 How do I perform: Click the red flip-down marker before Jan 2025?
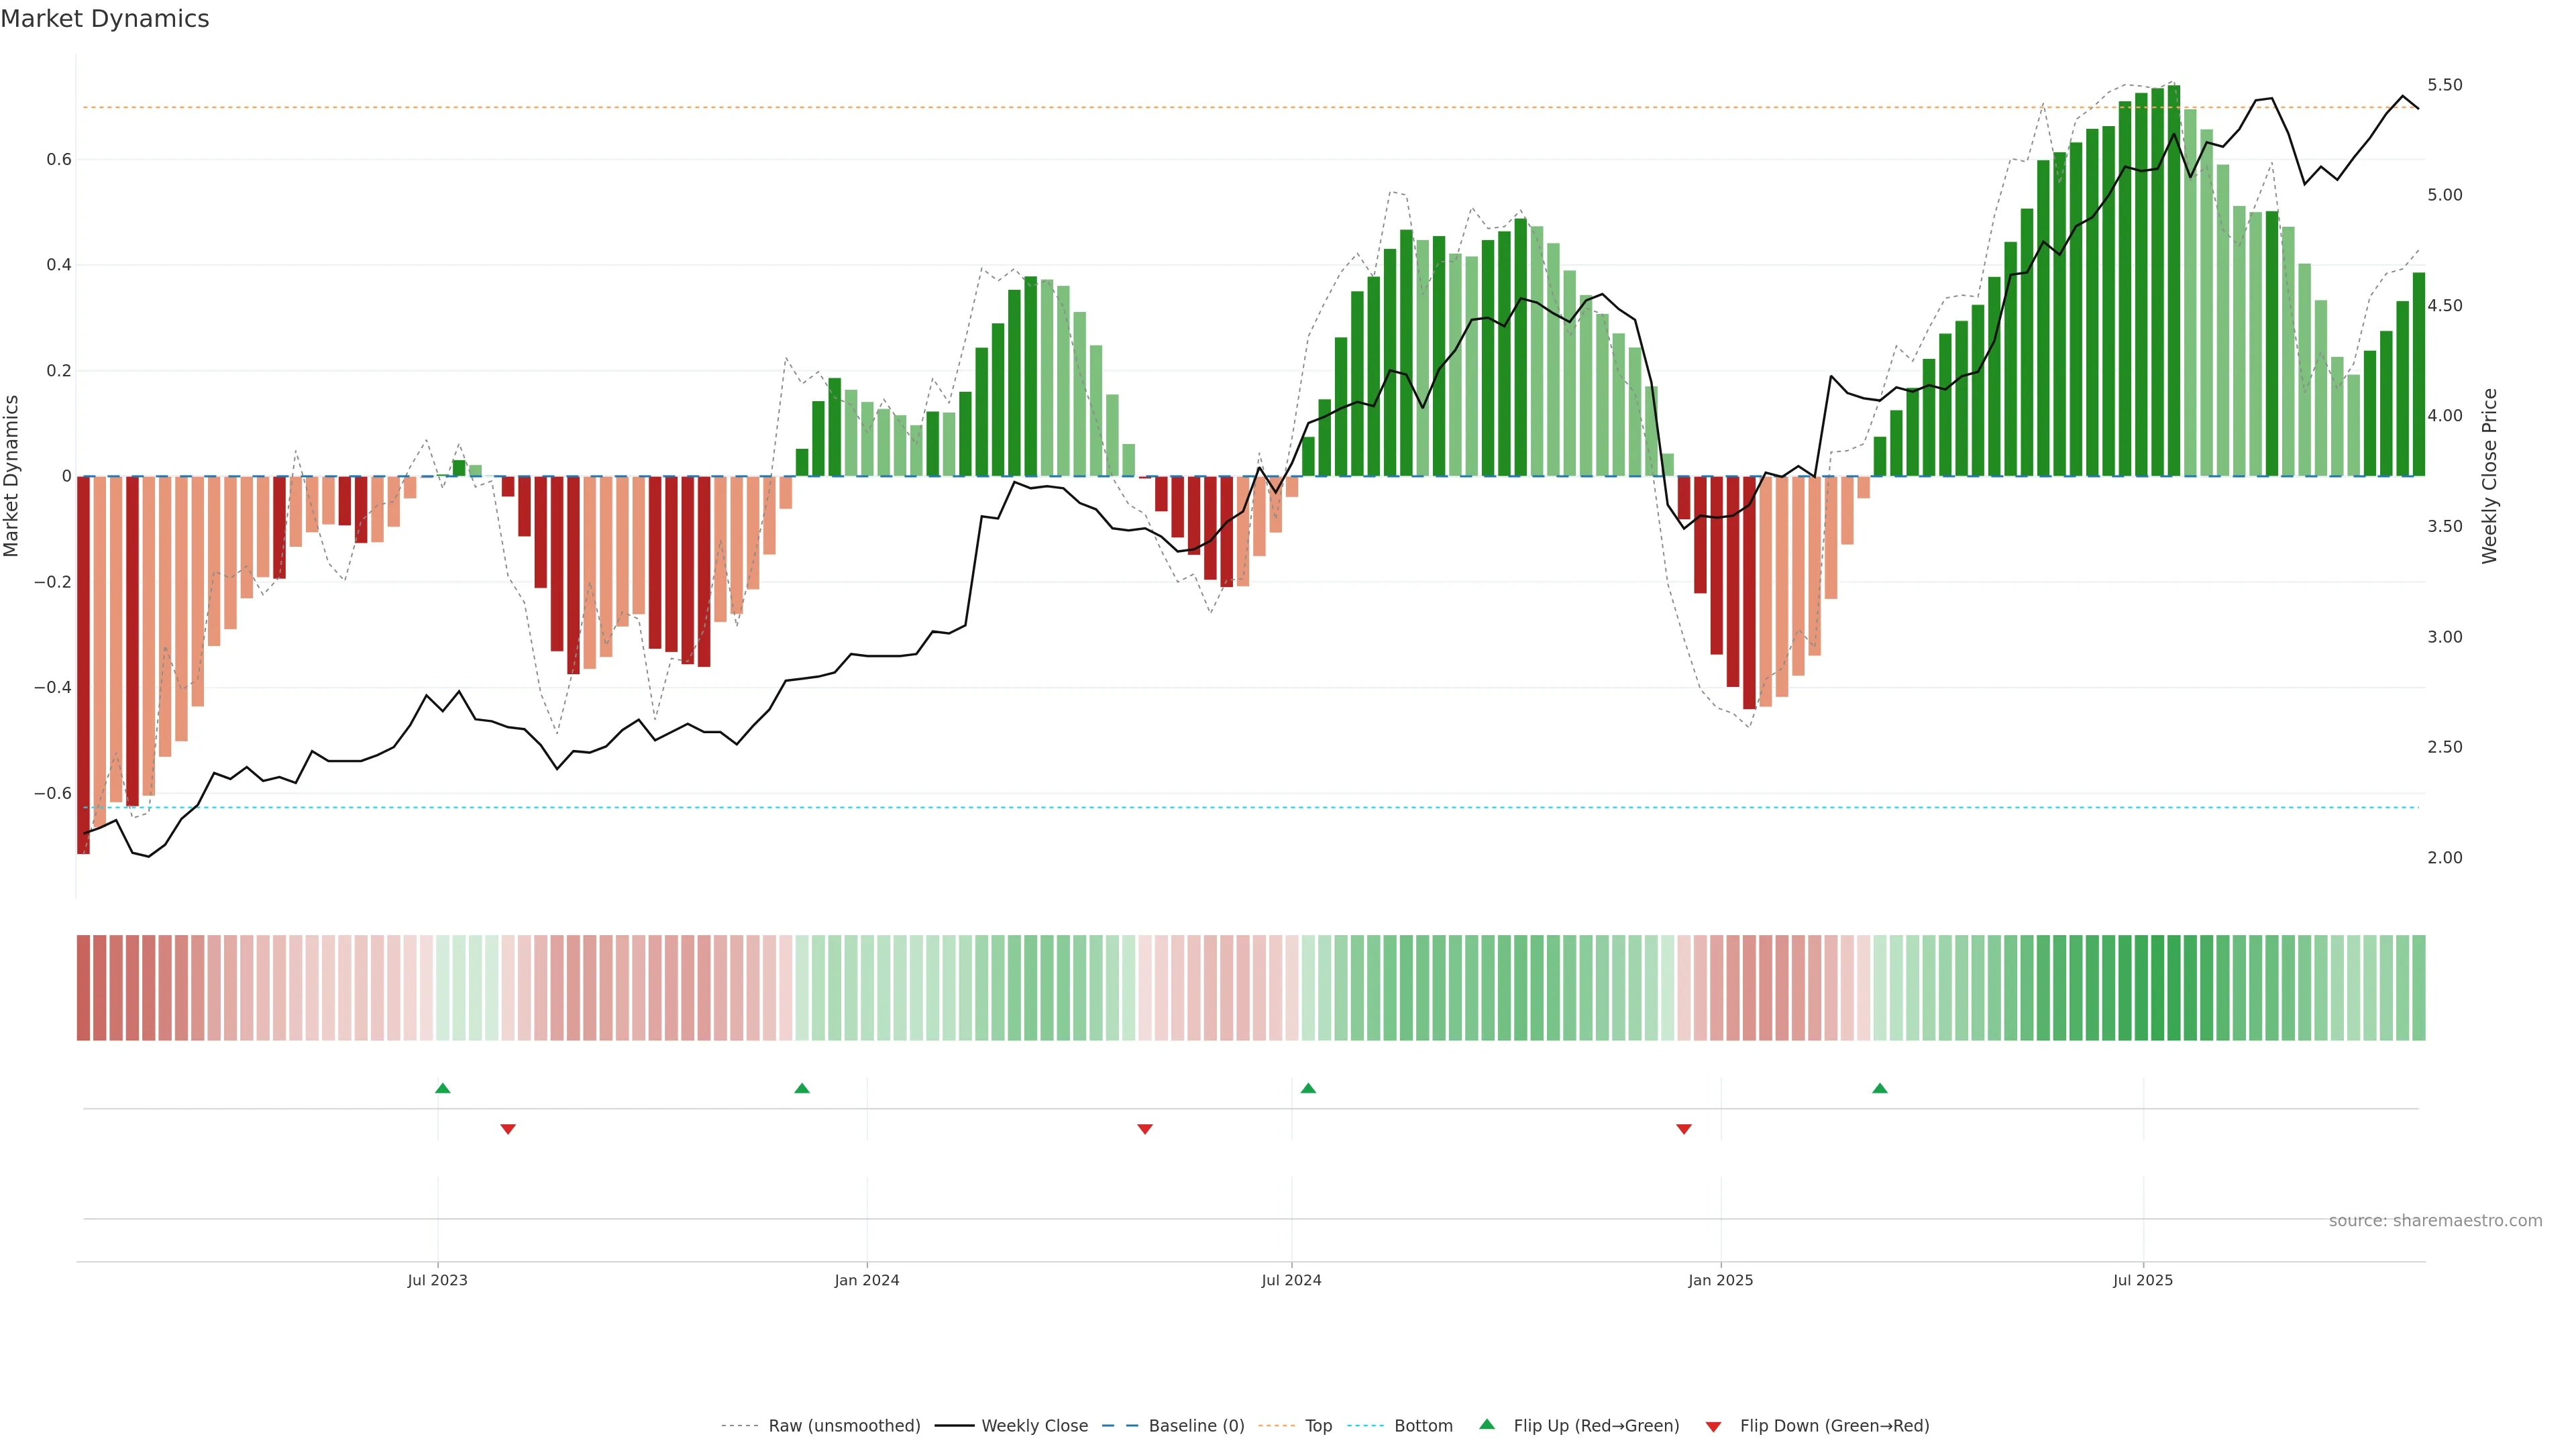1684,1129
